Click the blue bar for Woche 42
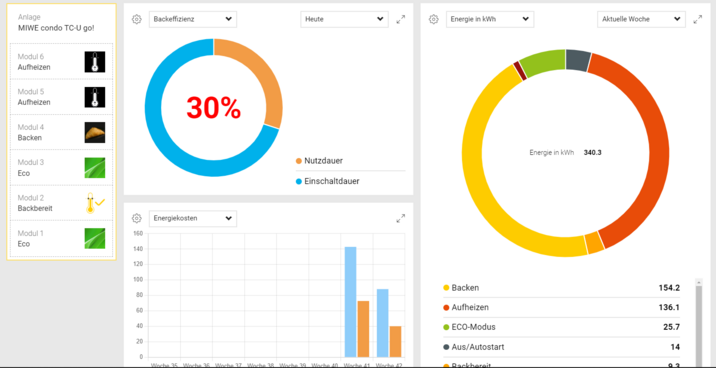This screenshot has width=716, height=368. click(383, 323)
